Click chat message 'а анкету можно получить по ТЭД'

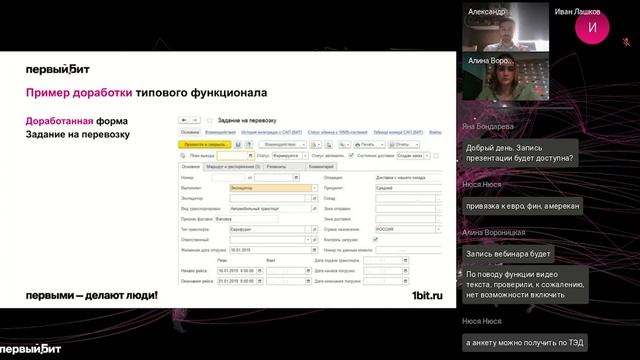tap(525, 343)
